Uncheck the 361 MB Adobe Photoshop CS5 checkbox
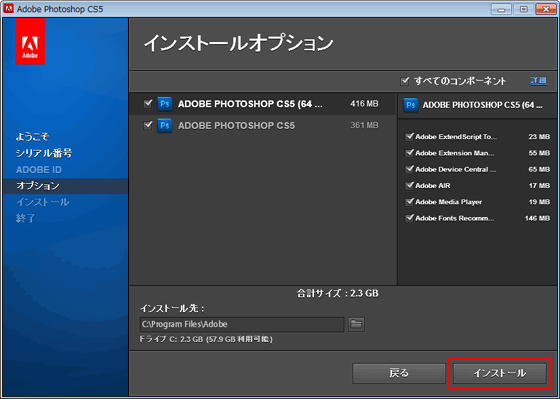Viewport: 560px width, 399px height. [x=148, y=126]
